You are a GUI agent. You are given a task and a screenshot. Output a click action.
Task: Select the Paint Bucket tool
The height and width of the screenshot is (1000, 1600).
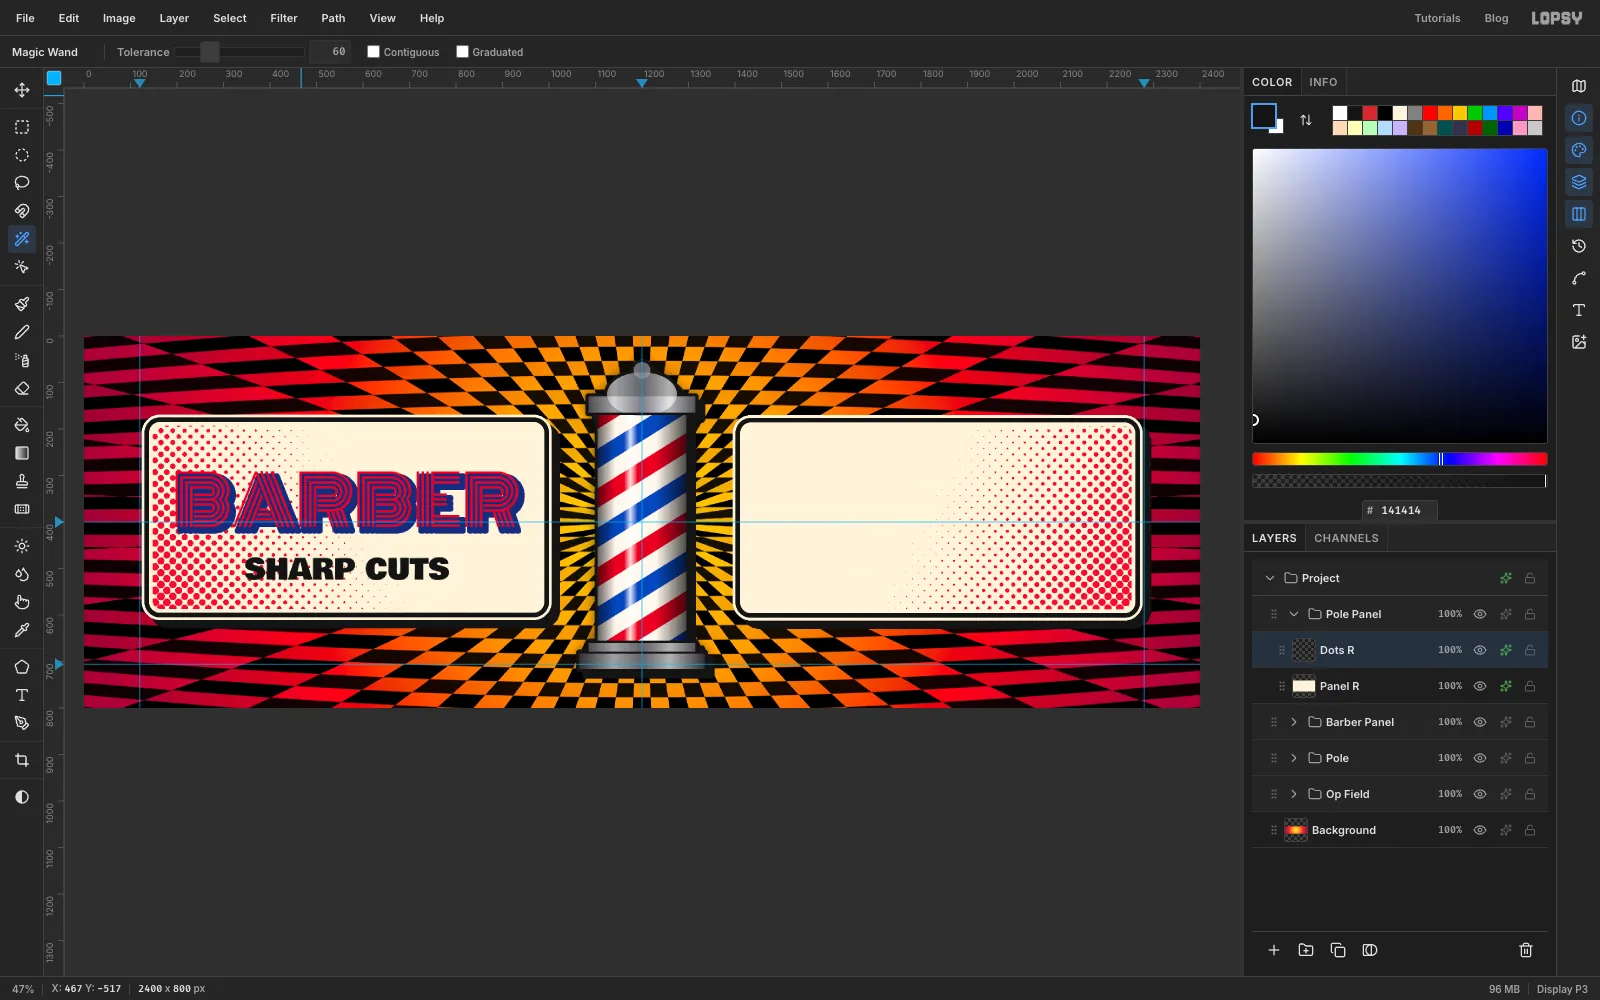[x=22, y=425]
